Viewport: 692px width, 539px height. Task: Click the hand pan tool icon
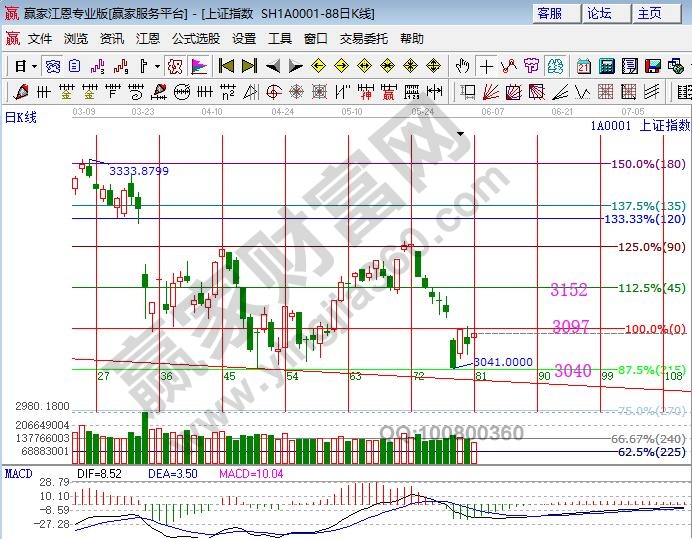point(463,66)
